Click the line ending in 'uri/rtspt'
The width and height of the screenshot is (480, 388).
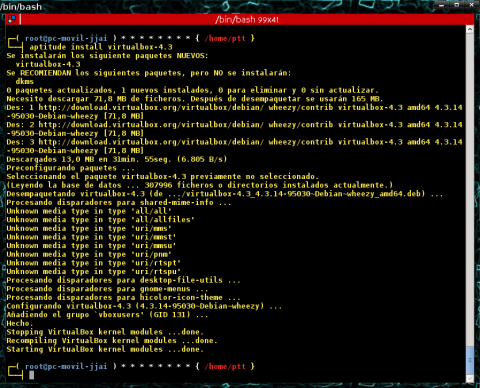point(94,263)
